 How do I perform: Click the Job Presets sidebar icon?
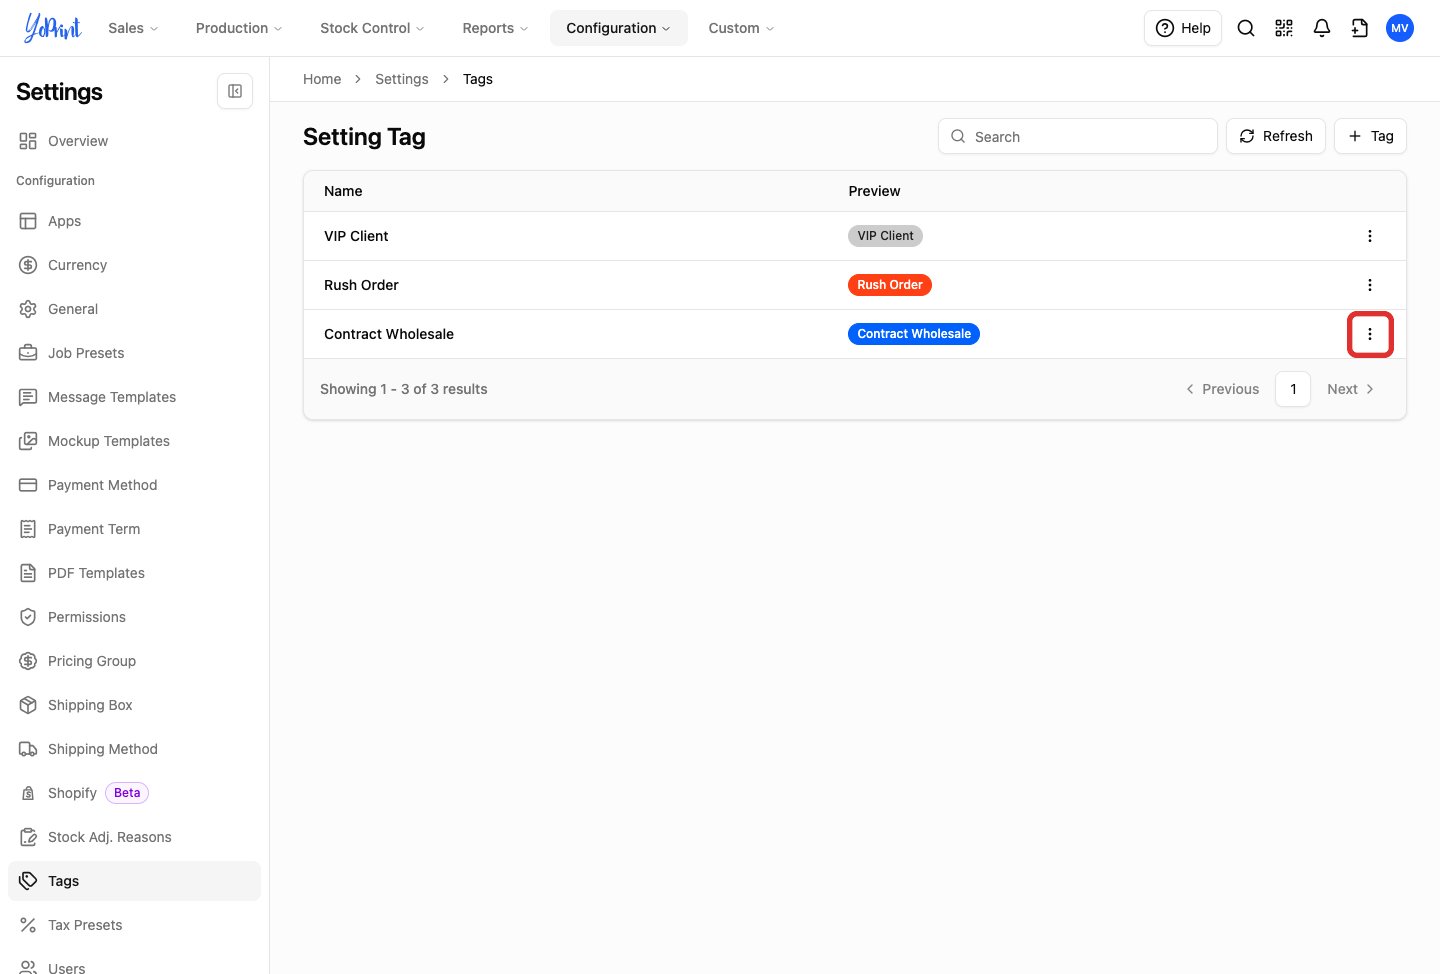click(x=28, y=353)
